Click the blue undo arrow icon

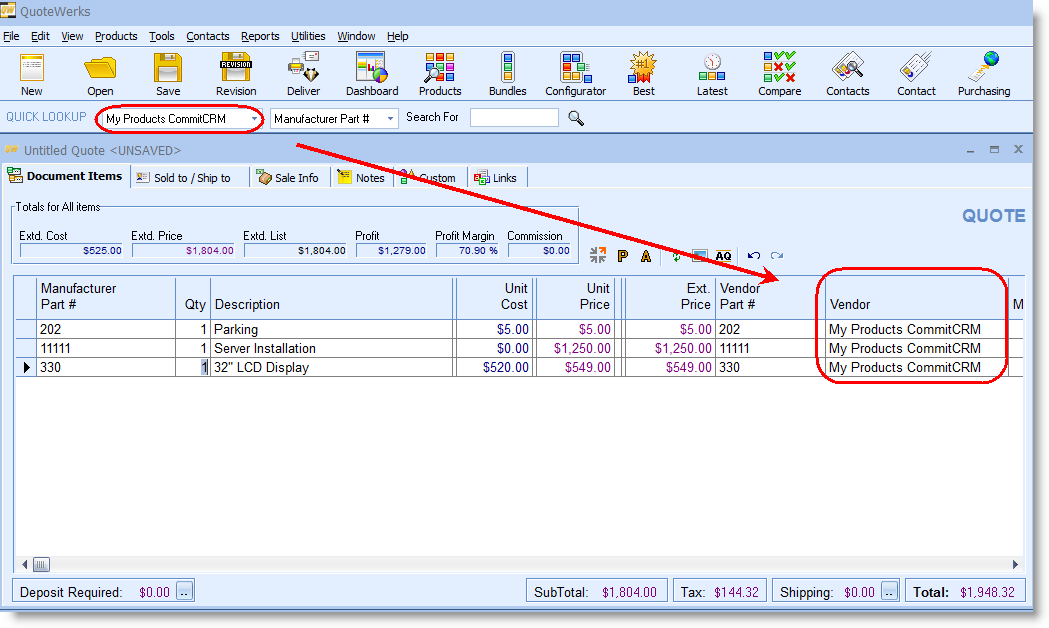pyautogui.click(x=754, y=256)
